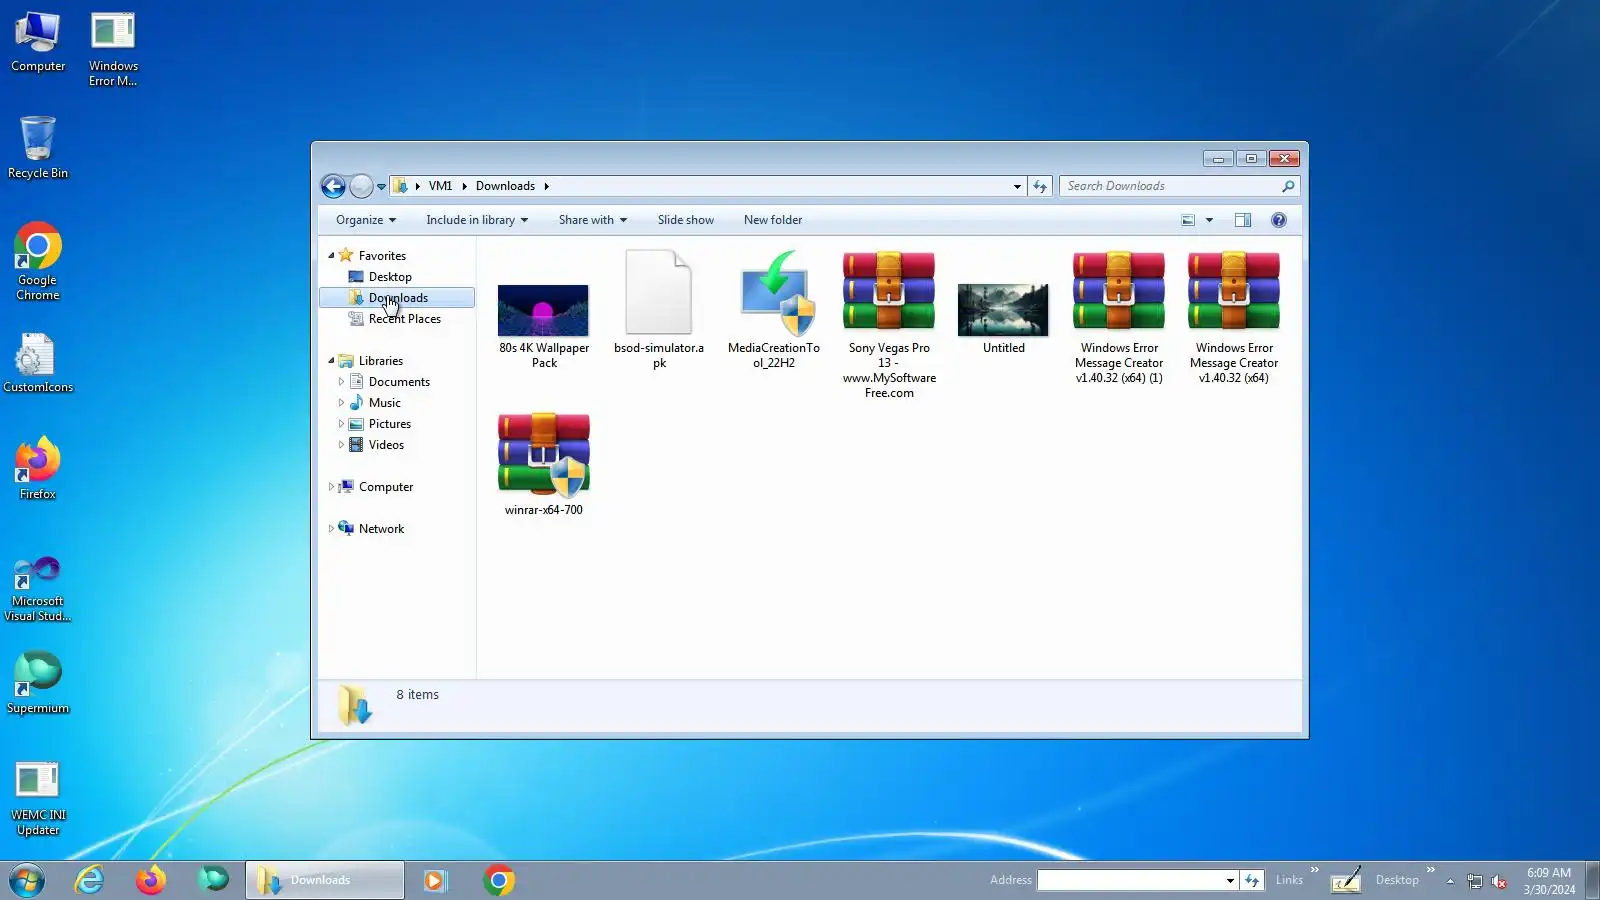Expand the Documents library node
Image resolution: width=1600 pixels, height=900 pixels.
[341, 382]
